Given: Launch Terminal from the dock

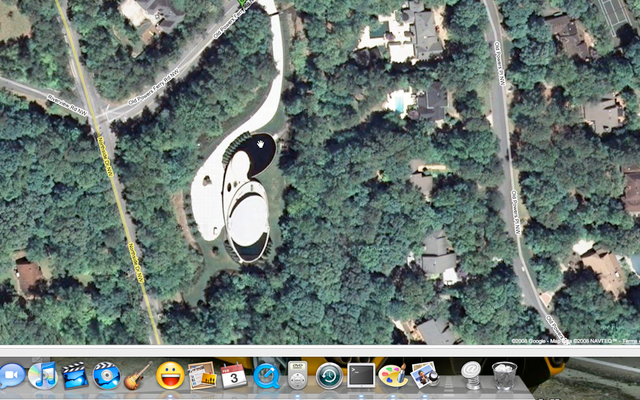Looking at the screenshot, I should pos(360,376).
